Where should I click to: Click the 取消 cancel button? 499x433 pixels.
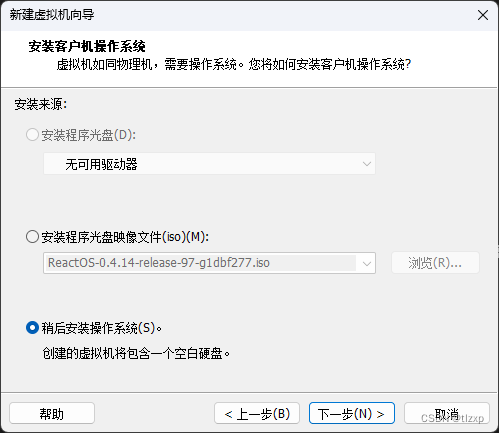pyautogui.click(x=447, y=413)
